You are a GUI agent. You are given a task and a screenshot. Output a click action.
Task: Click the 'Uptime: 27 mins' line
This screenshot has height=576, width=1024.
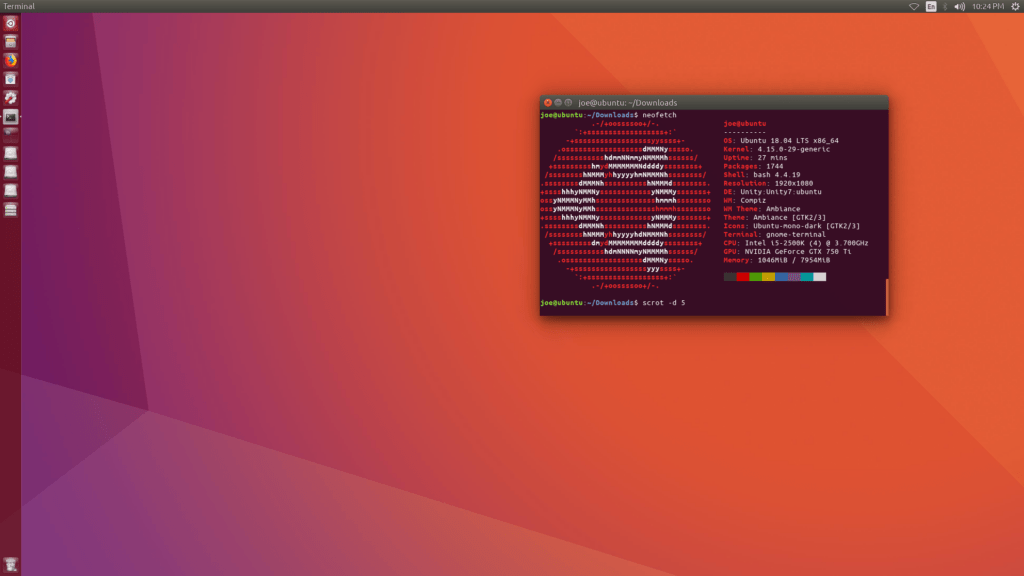pos(756,157)
